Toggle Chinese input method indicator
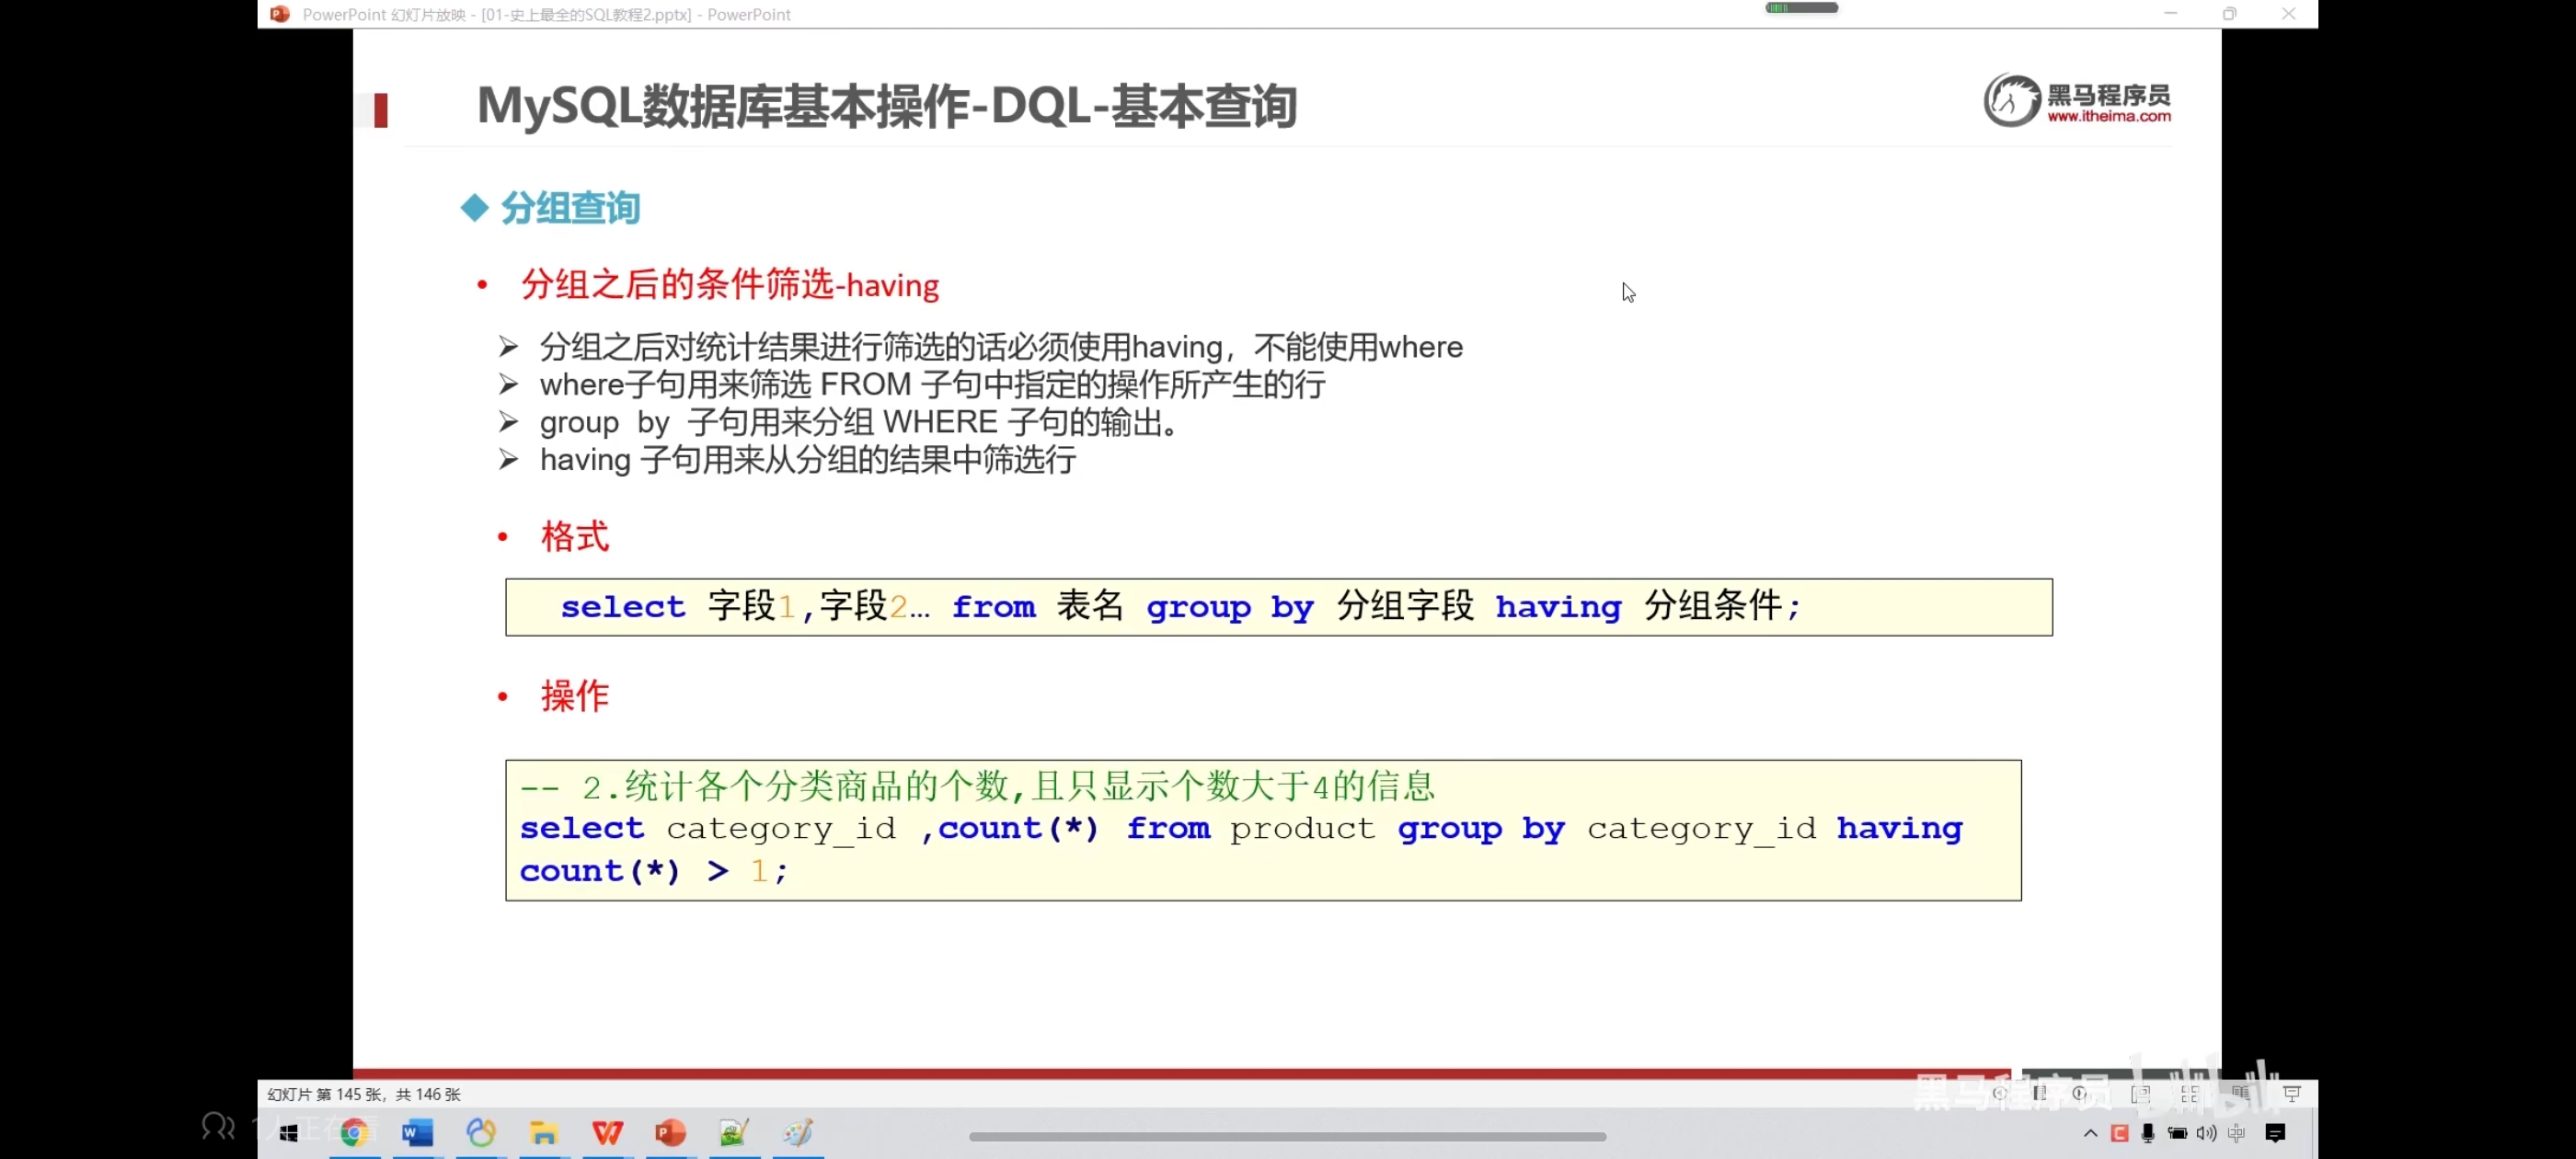2576x1159 pixels. [2236, 1133]
